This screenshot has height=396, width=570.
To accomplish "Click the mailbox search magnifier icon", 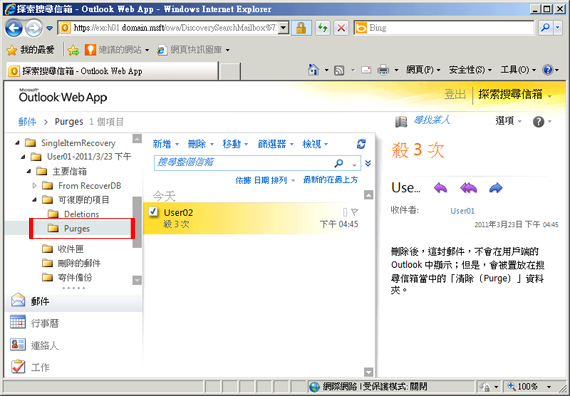I will [x=339, y=163].
